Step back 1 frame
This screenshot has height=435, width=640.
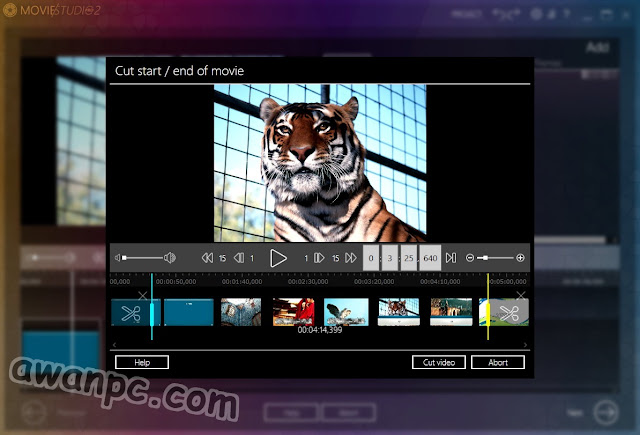(x=239, y=258)
